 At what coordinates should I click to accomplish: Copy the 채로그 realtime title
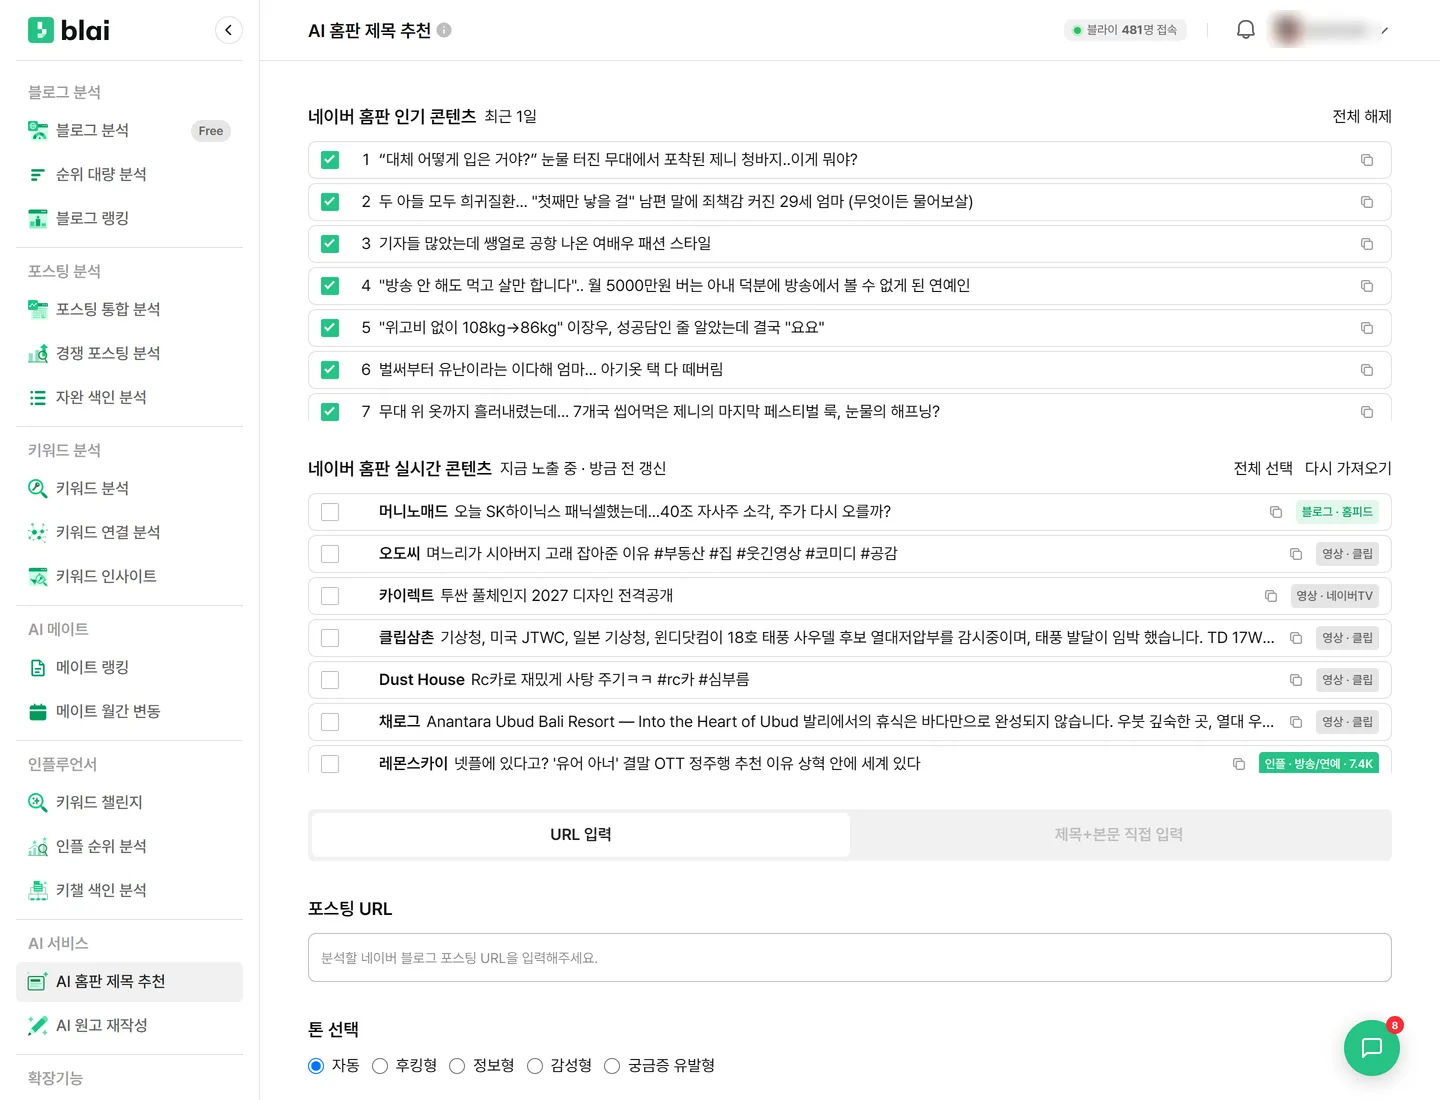pyautogui.click(x=1296, y=722)
